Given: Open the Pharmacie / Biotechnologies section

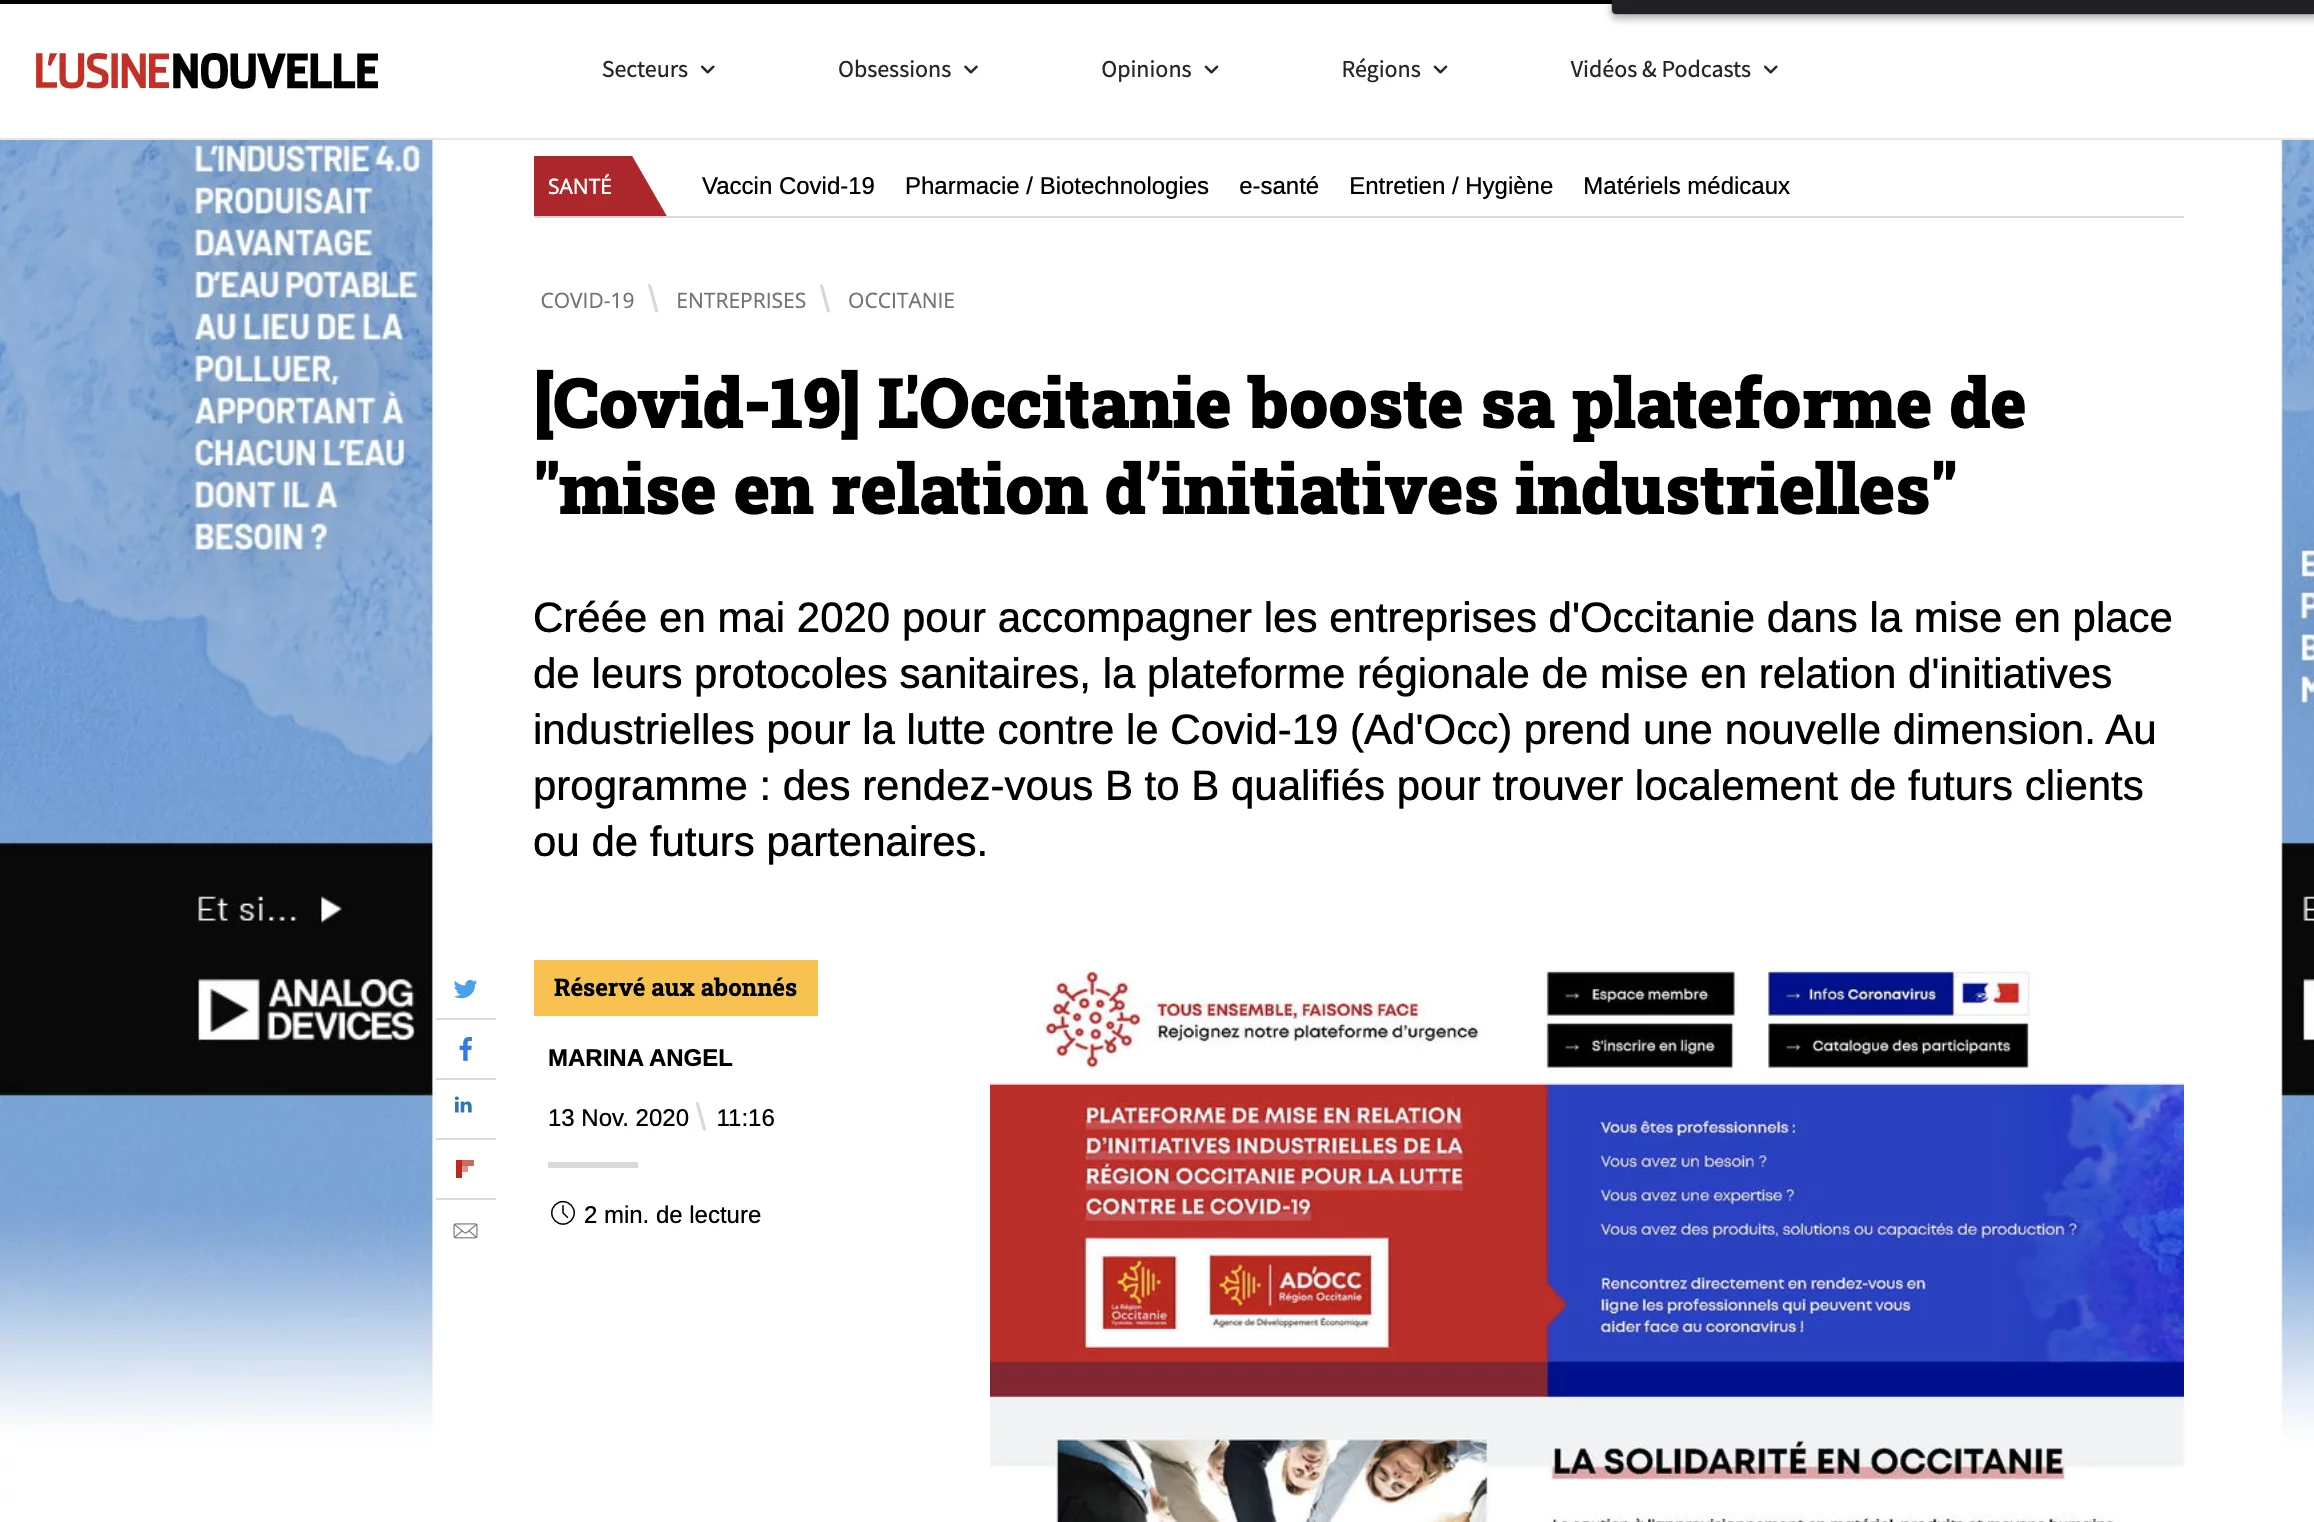Looking at the screenshot, I should [1056, 186].
